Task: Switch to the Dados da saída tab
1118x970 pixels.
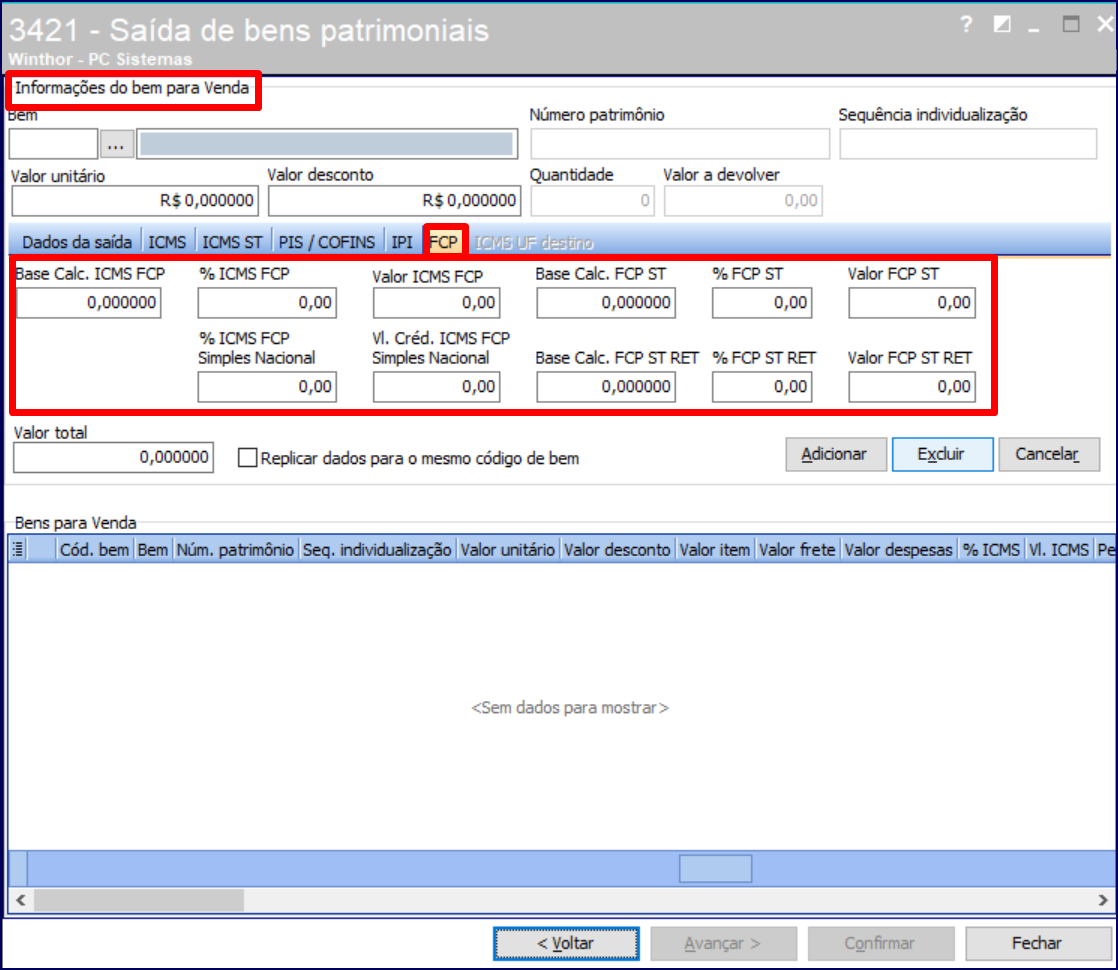Action: pyautogui.click(x=77, y=242)
